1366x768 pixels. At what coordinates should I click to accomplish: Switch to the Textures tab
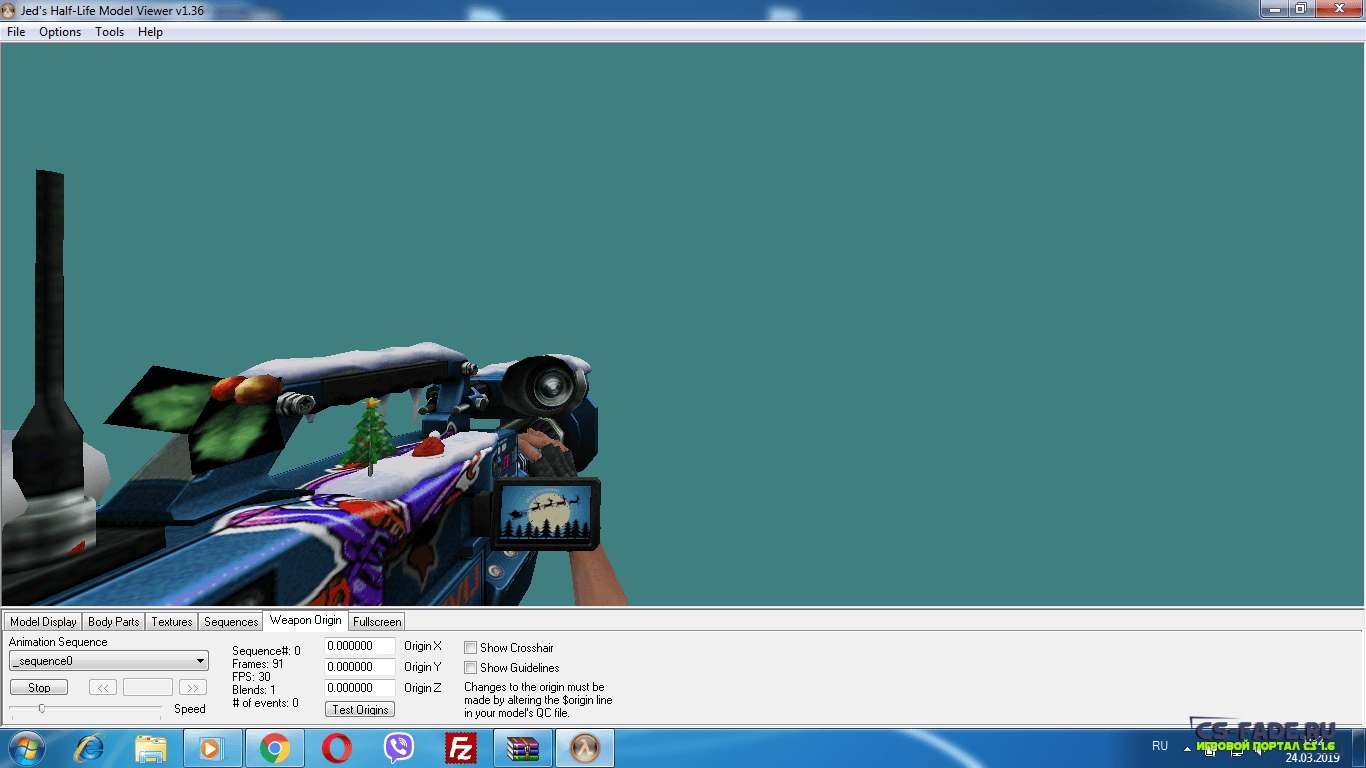coord(172,622)
